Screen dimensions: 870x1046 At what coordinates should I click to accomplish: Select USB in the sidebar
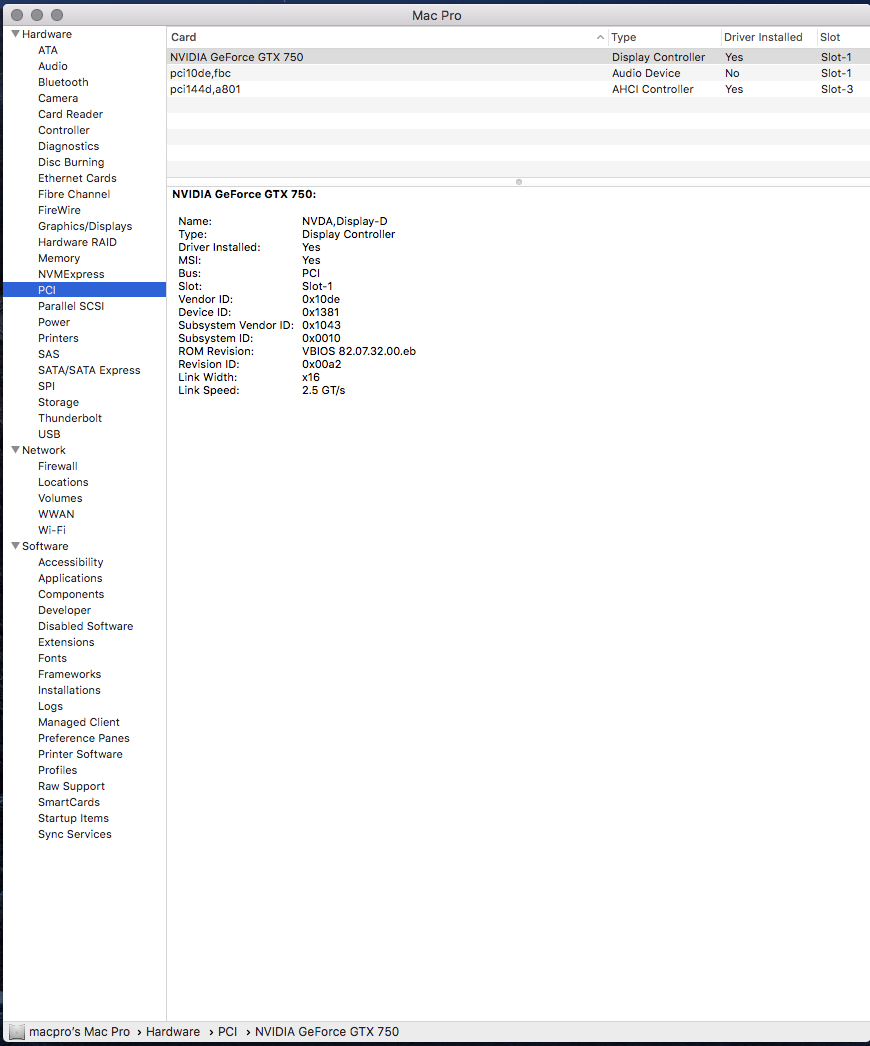pos(49,434)
